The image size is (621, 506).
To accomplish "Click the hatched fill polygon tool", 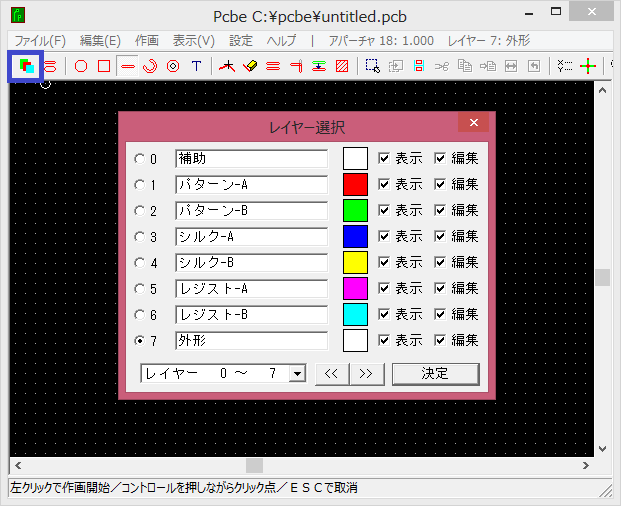I will [342, 66].
